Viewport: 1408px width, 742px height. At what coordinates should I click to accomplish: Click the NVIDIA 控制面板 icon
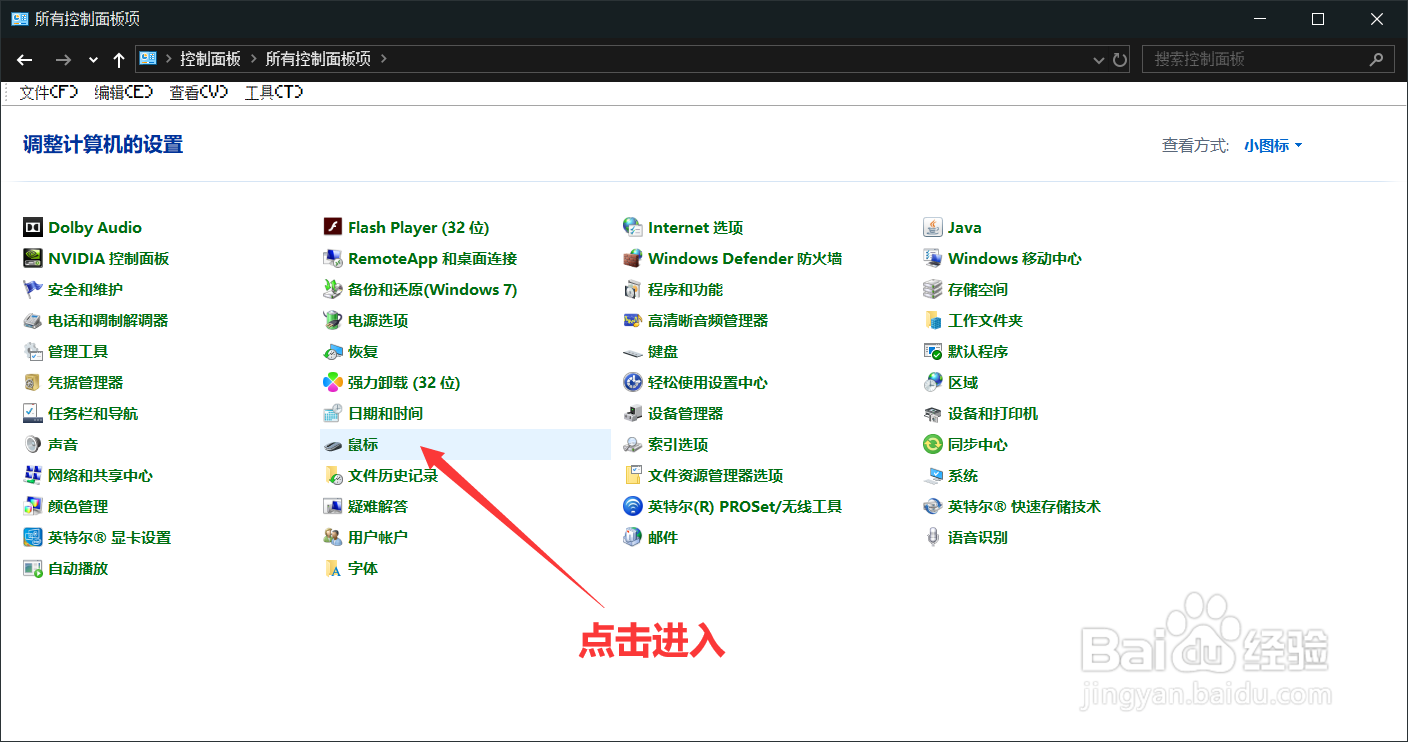(x=33, y=258)
